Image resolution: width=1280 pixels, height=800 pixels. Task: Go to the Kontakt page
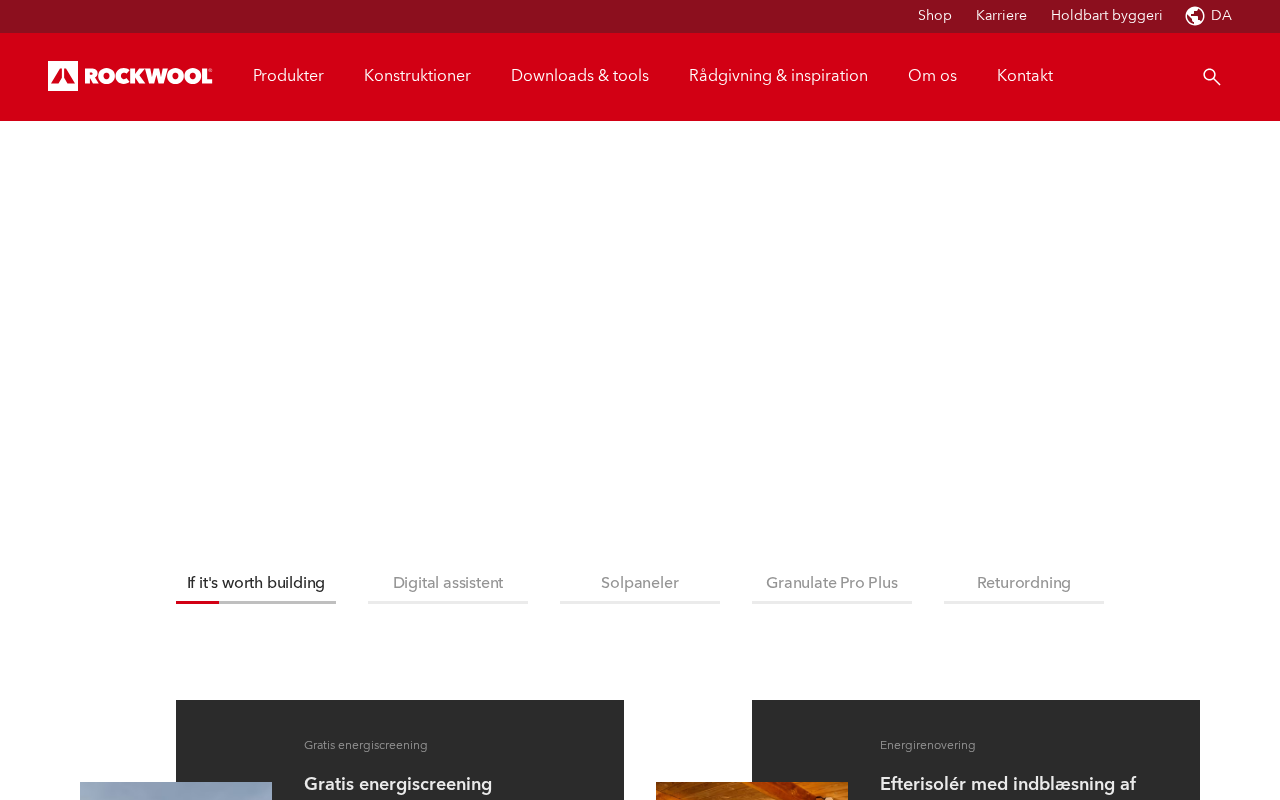point(1025,76)
